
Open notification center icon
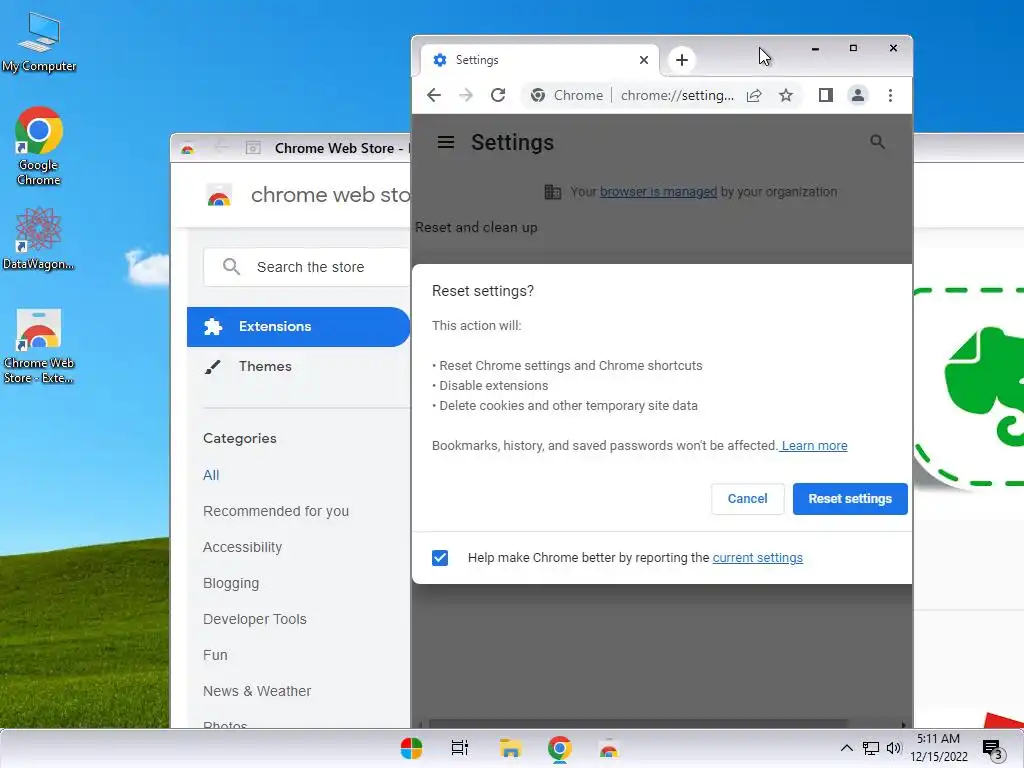click(x=993, y=750)
